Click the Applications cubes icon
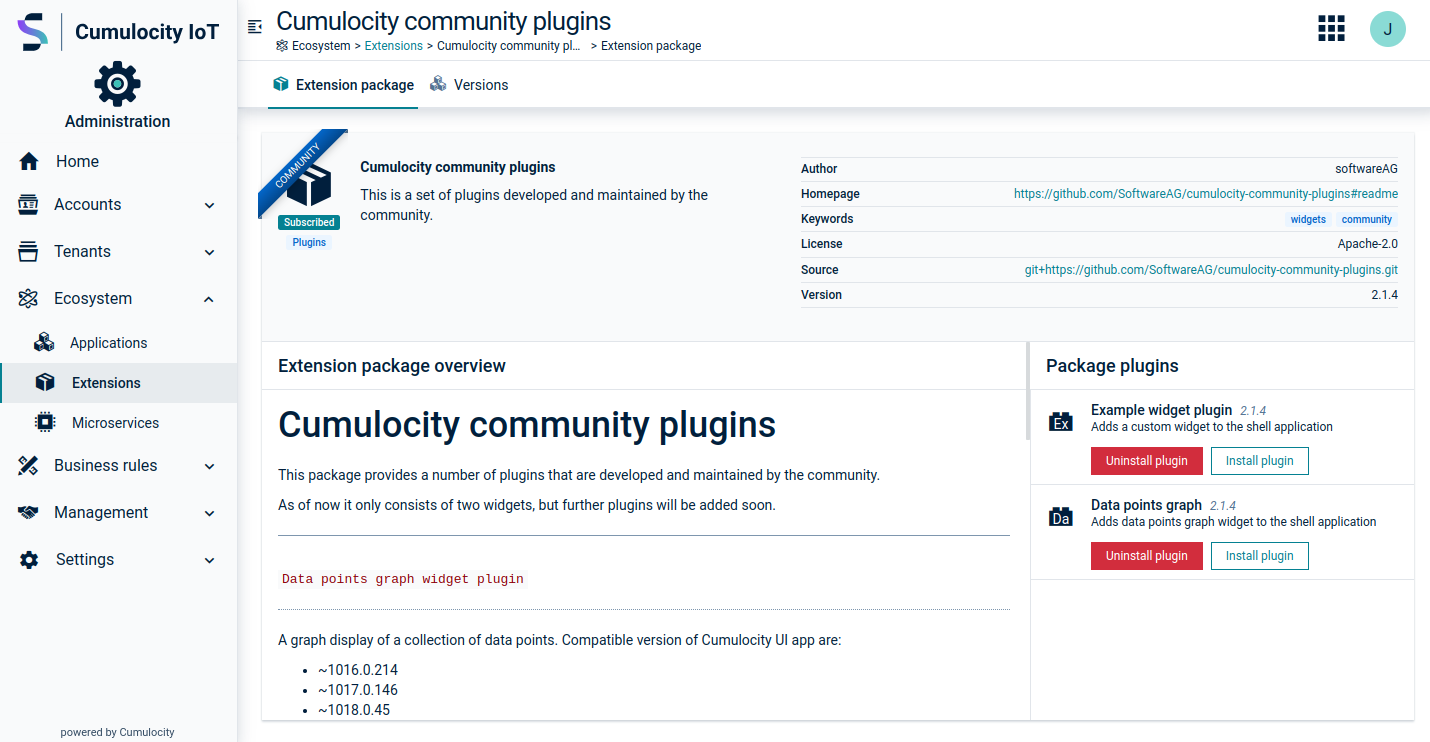Screen dimensions: 1430x742 pos(44,343)
